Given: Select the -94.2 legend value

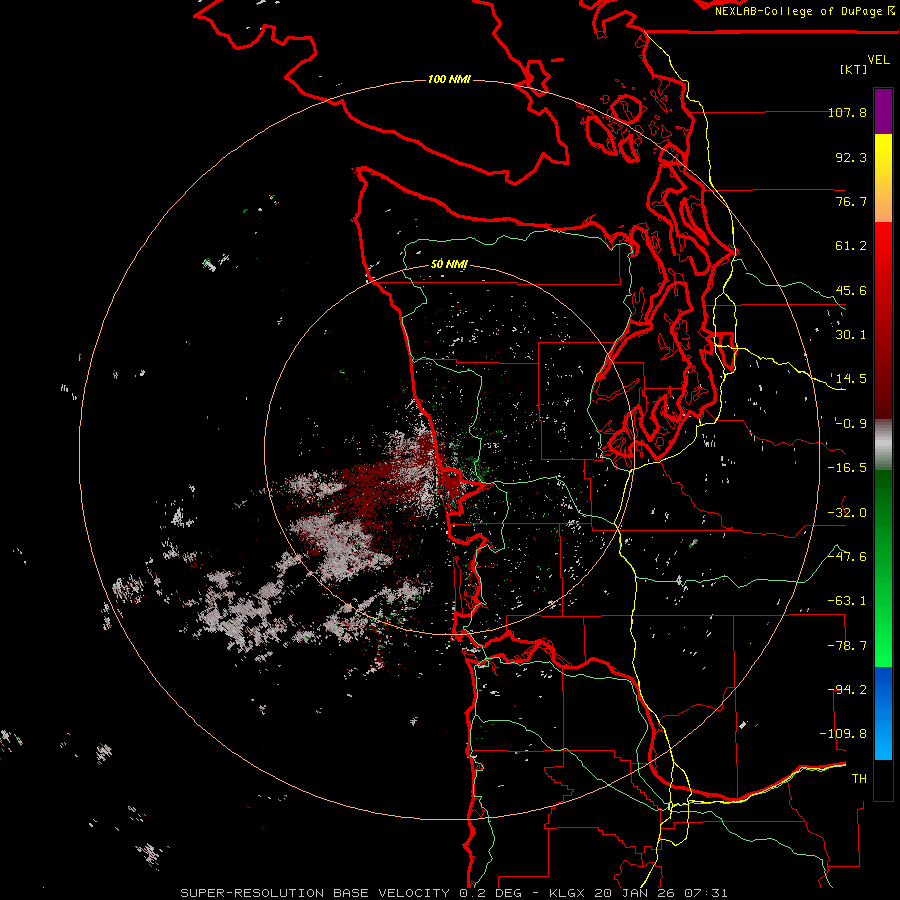Looking at the screenshot, I should click(x=847, y=690).
